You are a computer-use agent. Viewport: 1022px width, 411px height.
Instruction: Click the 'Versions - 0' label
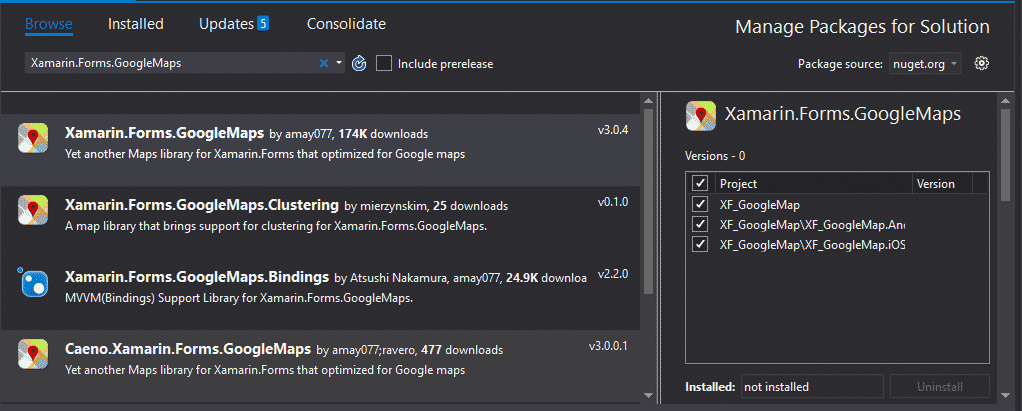point(715,156)
